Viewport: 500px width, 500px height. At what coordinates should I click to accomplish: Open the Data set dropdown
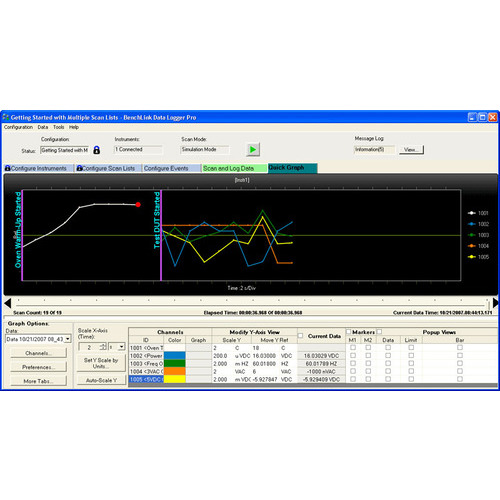tap(68, 339)
